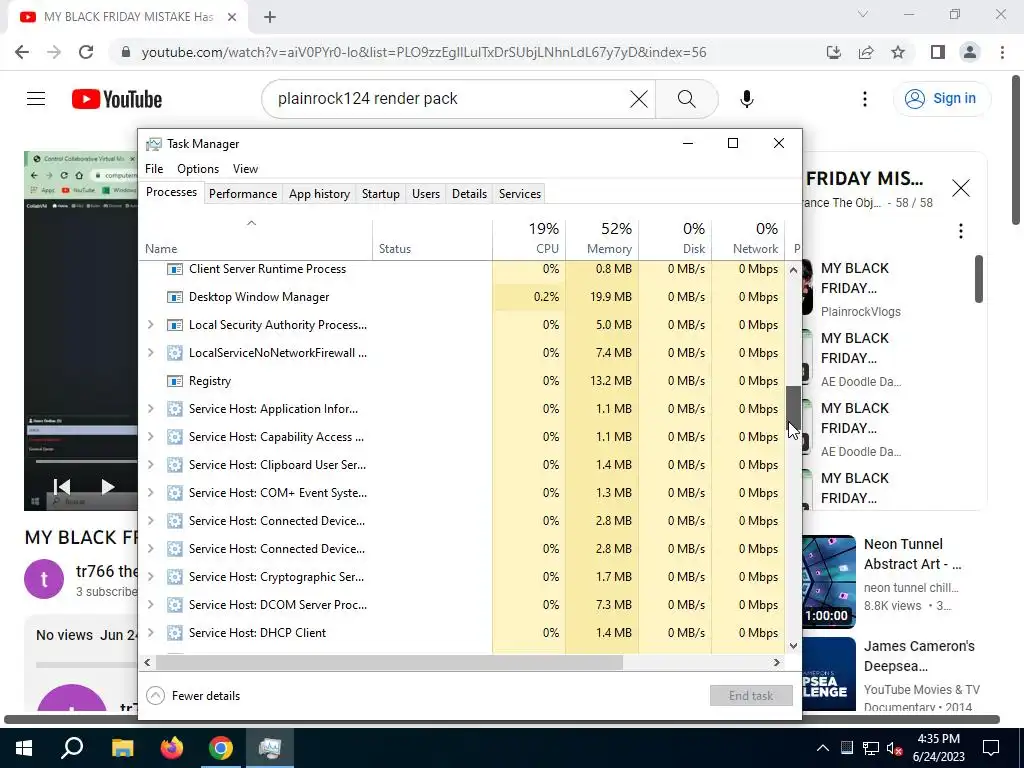Show hidden system tray icons

pos(823,748)
